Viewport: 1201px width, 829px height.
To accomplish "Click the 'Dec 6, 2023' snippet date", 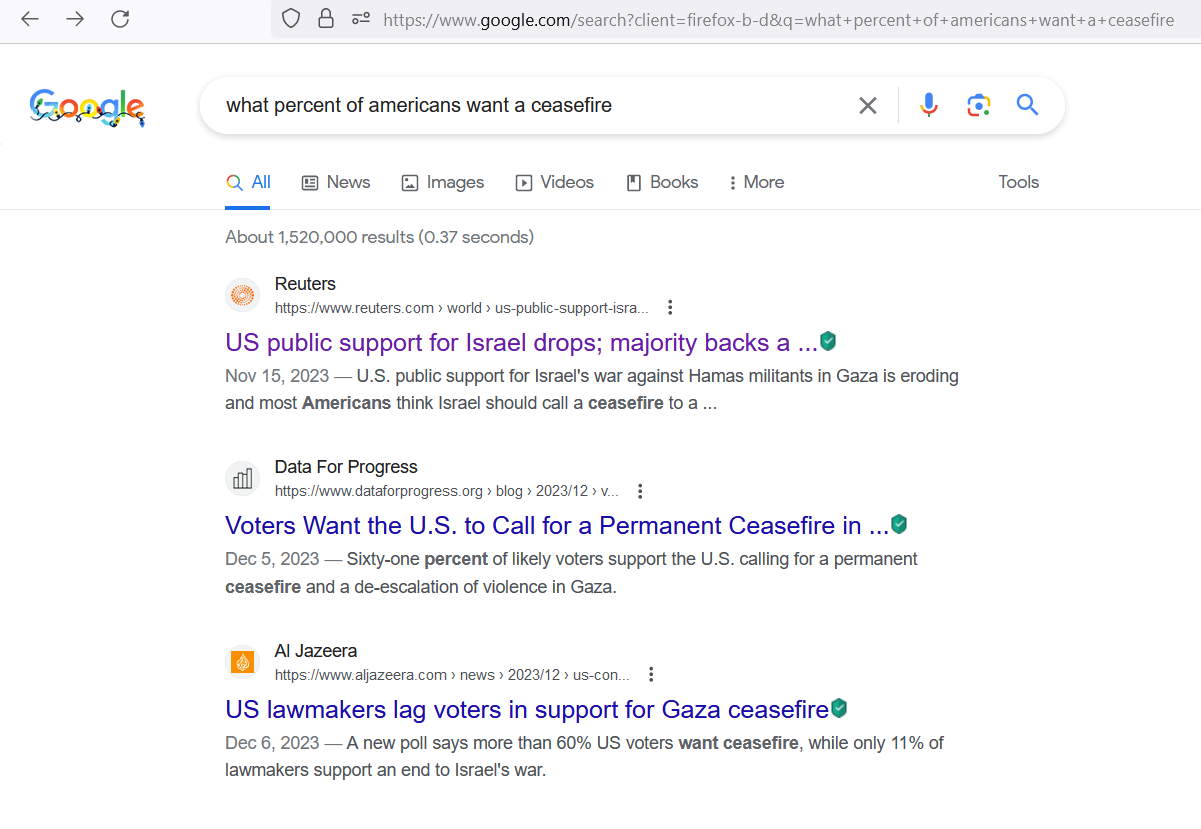I will click(272, 743).
